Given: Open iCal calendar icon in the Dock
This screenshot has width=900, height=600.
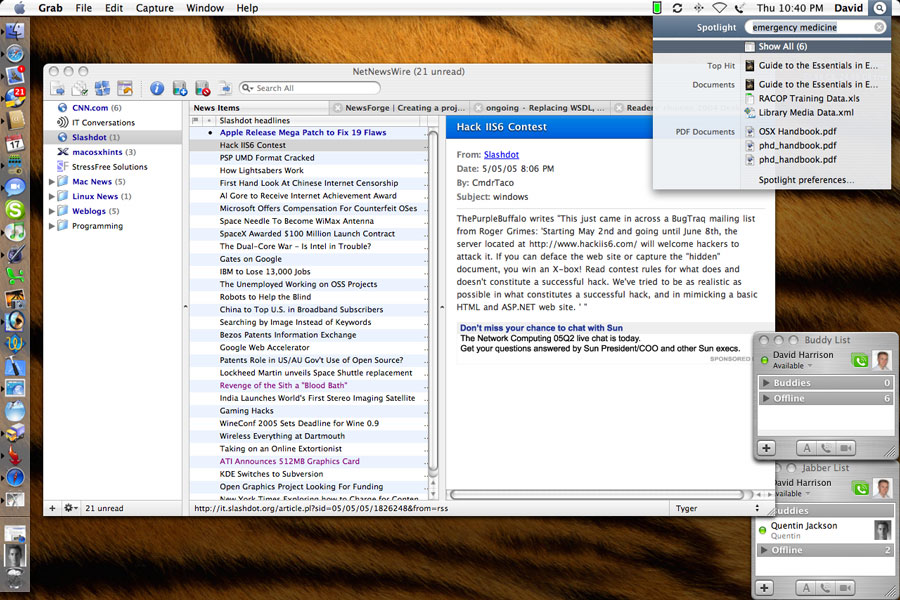Looking at the screenshot, I should (x=14, y=142).
